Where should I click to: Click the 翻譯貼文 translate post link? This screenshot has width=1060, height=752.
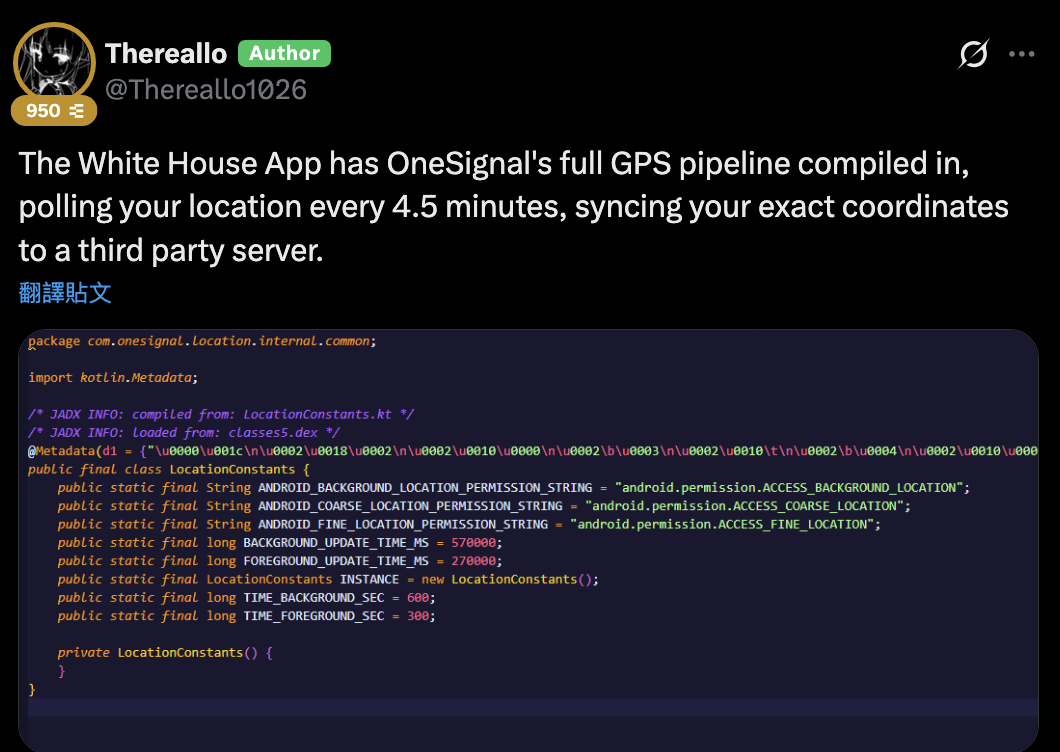pos(65,293)
